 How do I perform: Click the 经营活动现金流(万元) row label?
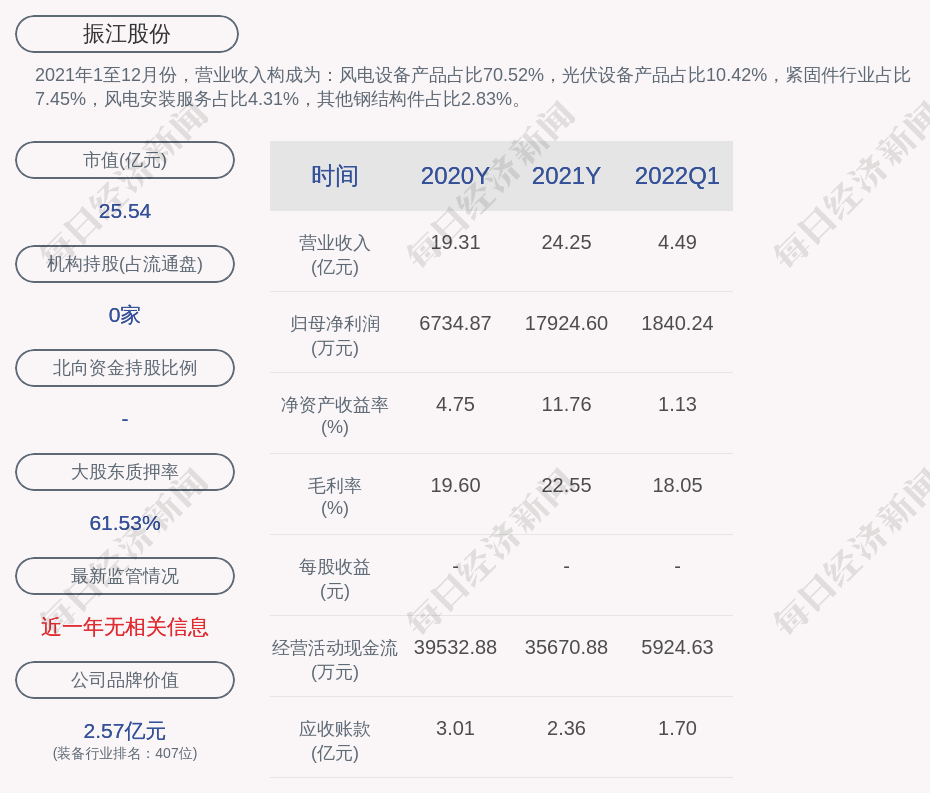tap(335, 660)
